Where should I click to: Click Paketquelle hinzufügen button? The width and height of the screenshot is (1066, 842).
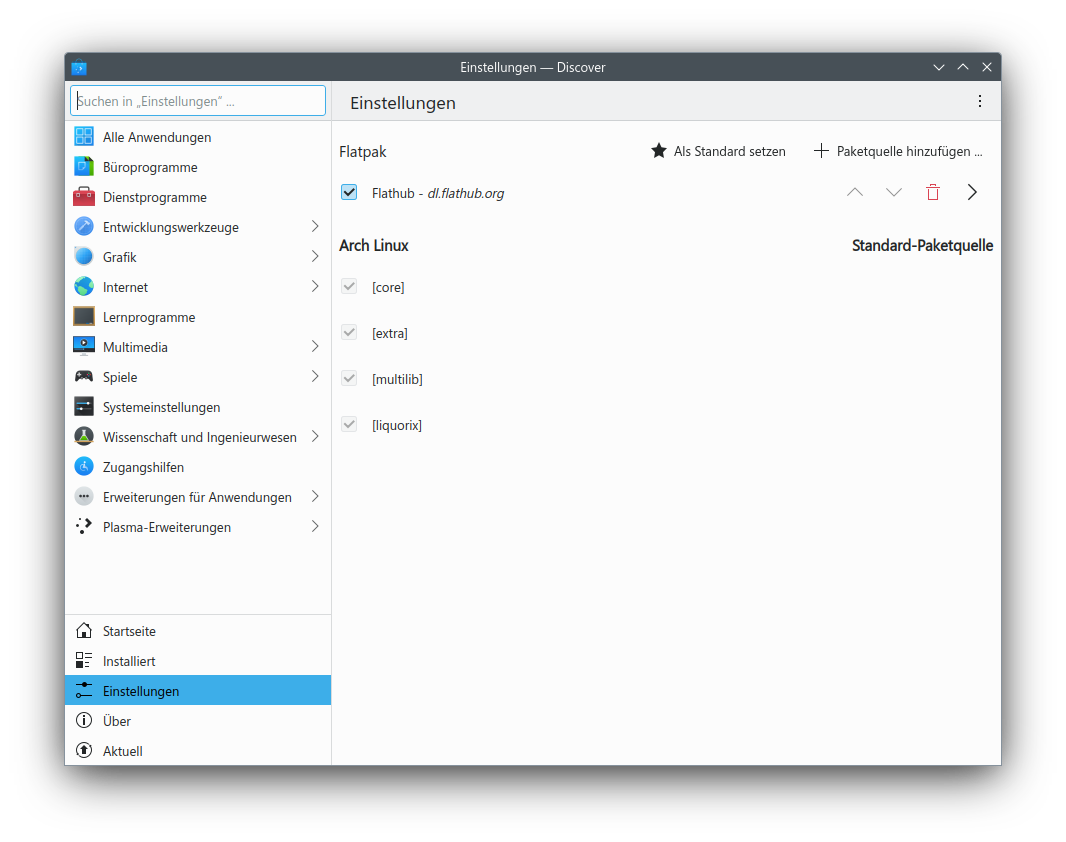pyautogui.click(x=898, y=151)
